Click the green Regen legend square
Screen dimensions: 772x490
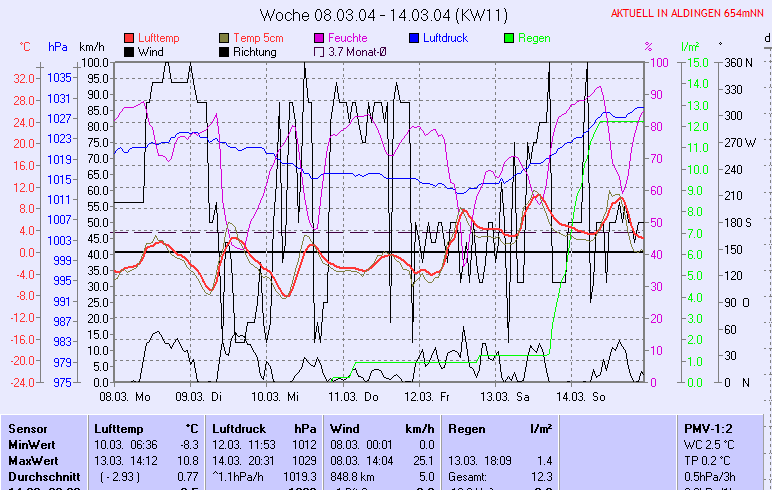pos(509,38)
